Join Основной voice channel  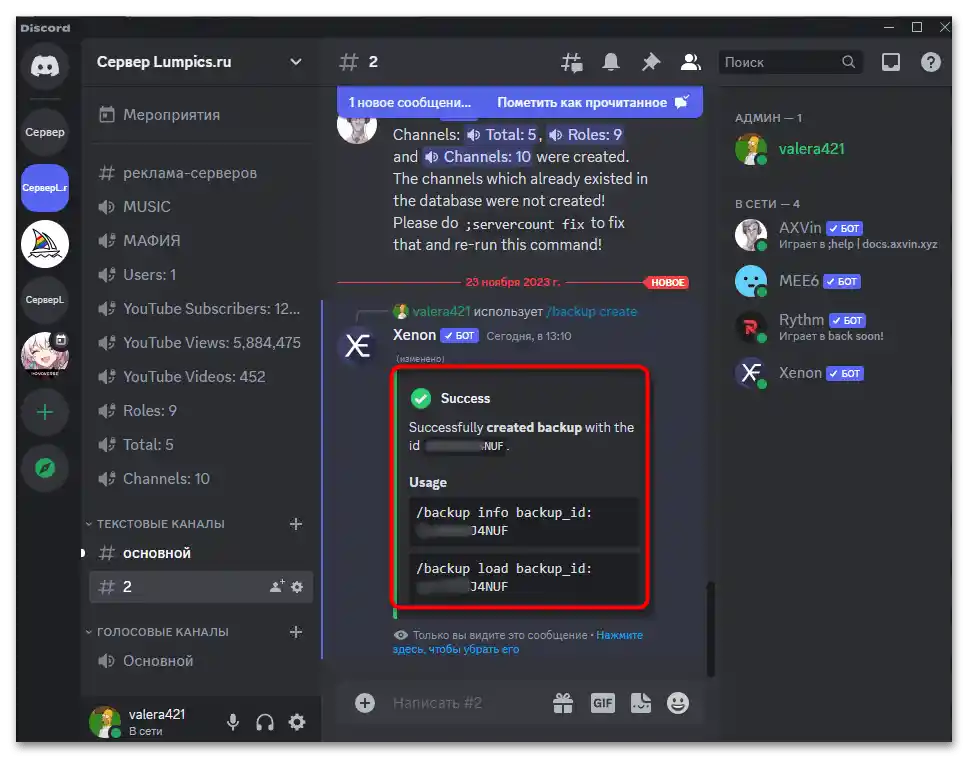(x=201, y=660)
